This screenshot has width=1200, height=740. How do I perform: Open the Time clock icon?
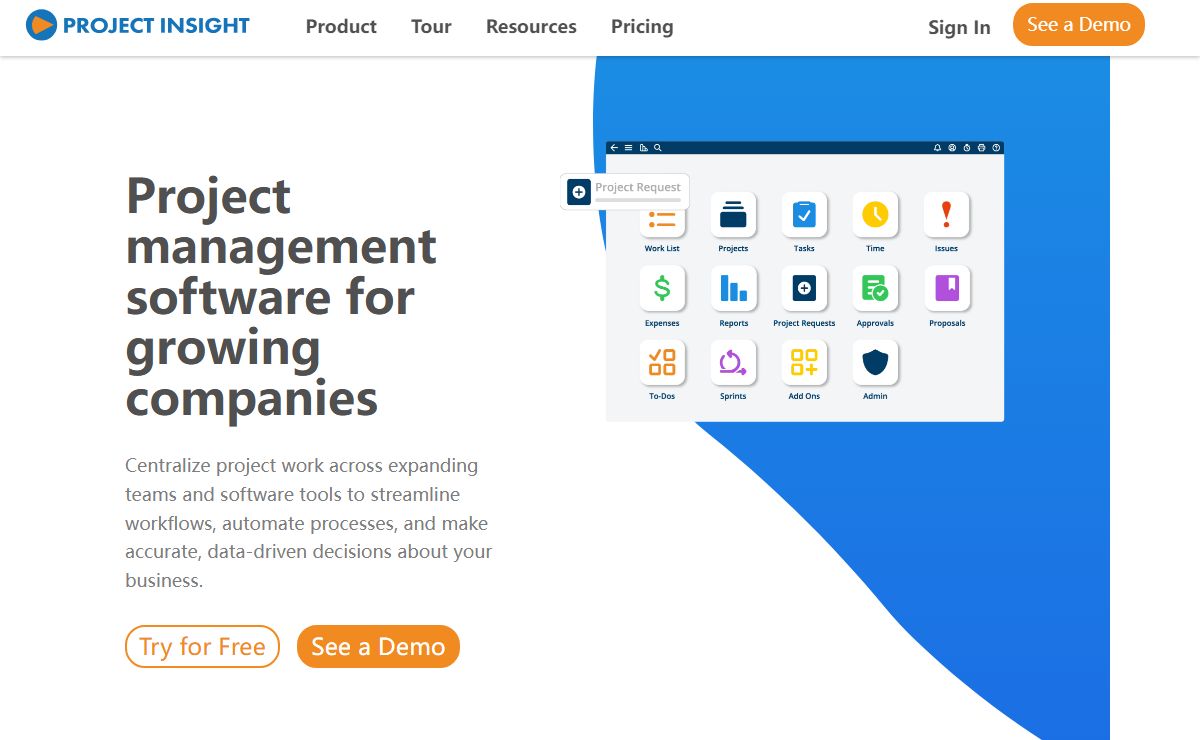[x=875, y=214]
